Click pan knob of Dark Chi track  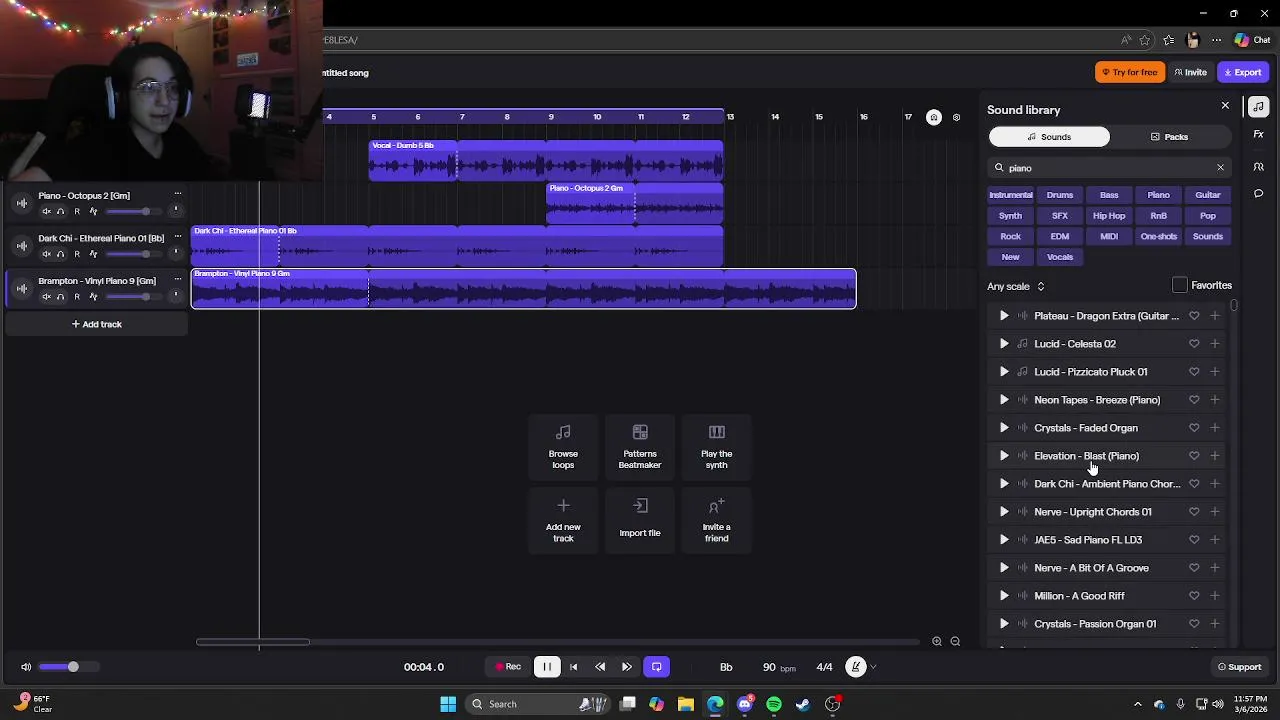coord(175,253)
